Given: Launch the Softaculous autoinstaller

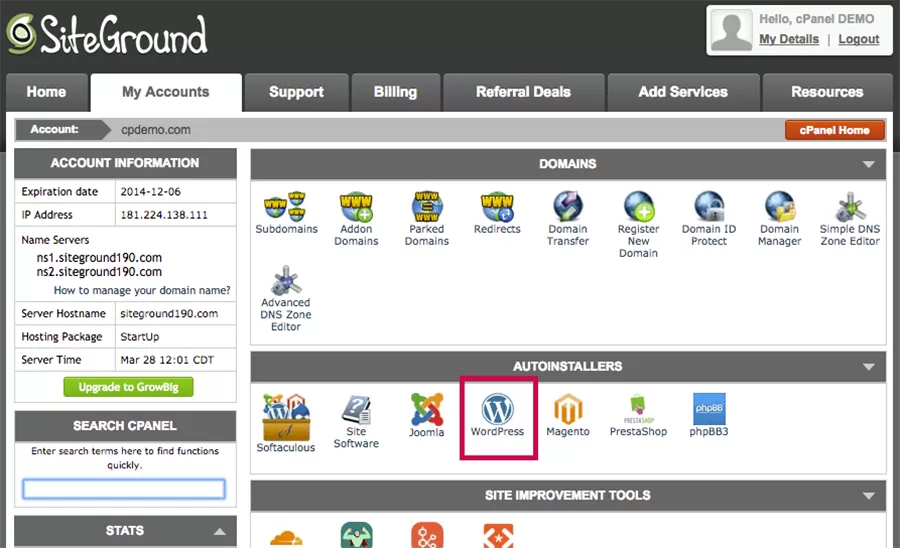Looking at the screenshot, I should coord(286,423).
